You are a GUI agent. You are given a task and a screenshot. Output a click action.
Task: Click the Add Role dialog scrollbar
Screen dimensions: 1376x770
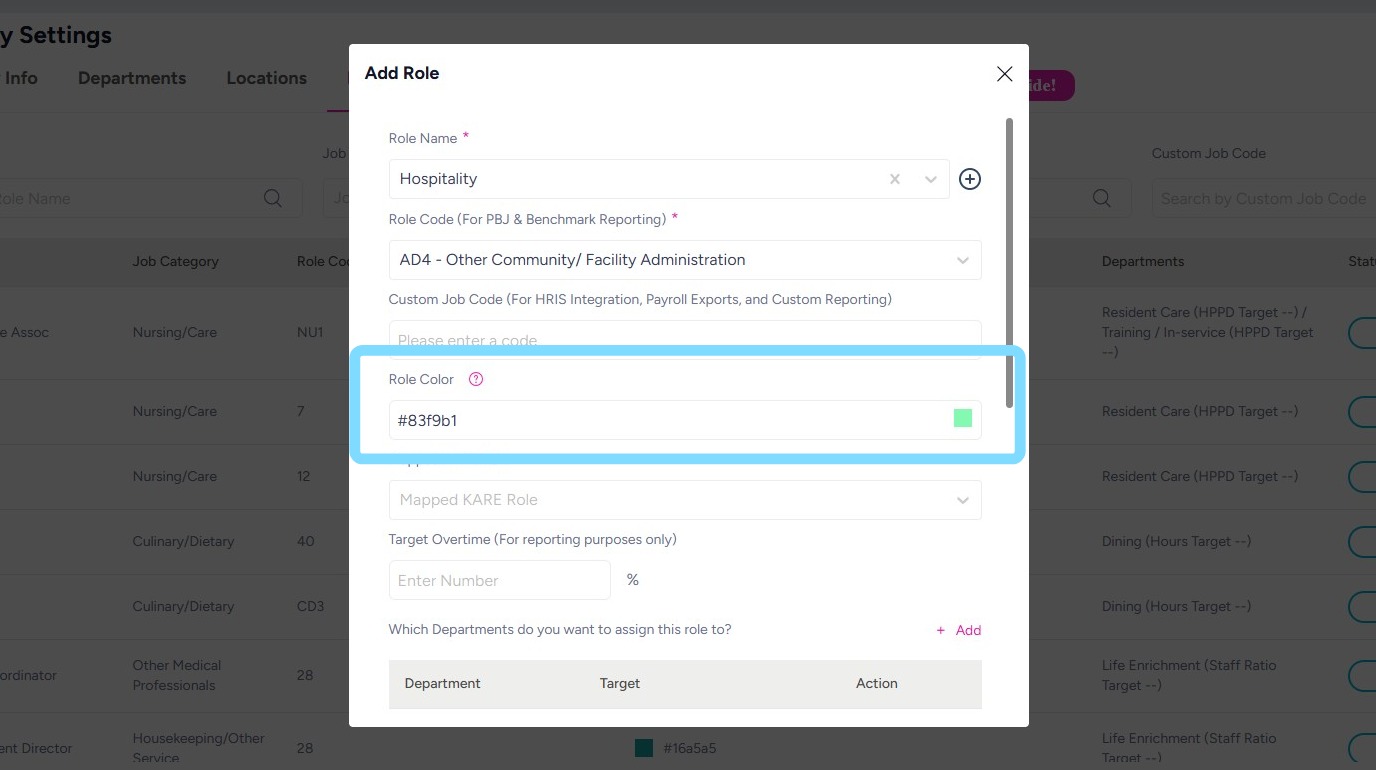point(1009,262)
